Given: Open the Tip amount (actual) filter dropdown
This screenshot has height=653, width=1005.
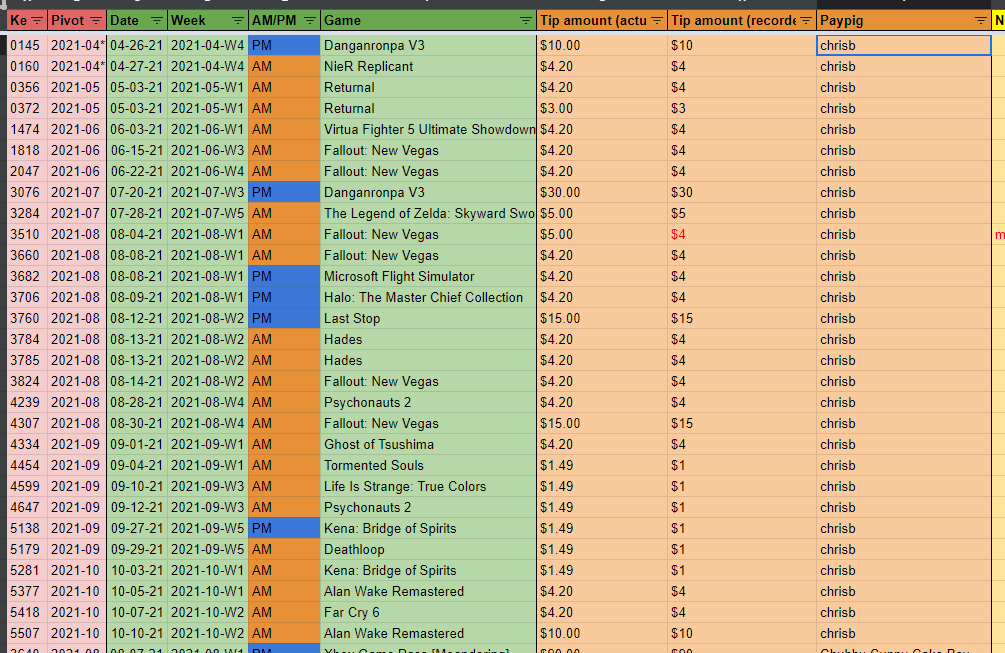Looking at the screenshot, I should tap(657, 21).
